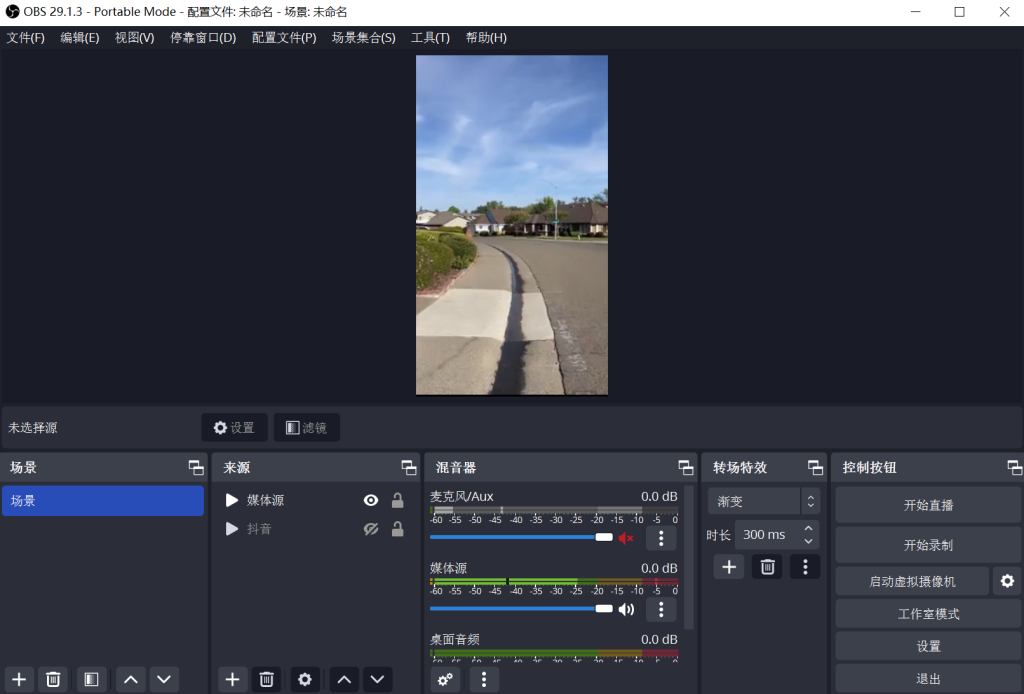Open the 工具(T) menu
Viewport: 1024px width, 694px height.
tap(430, 38)
